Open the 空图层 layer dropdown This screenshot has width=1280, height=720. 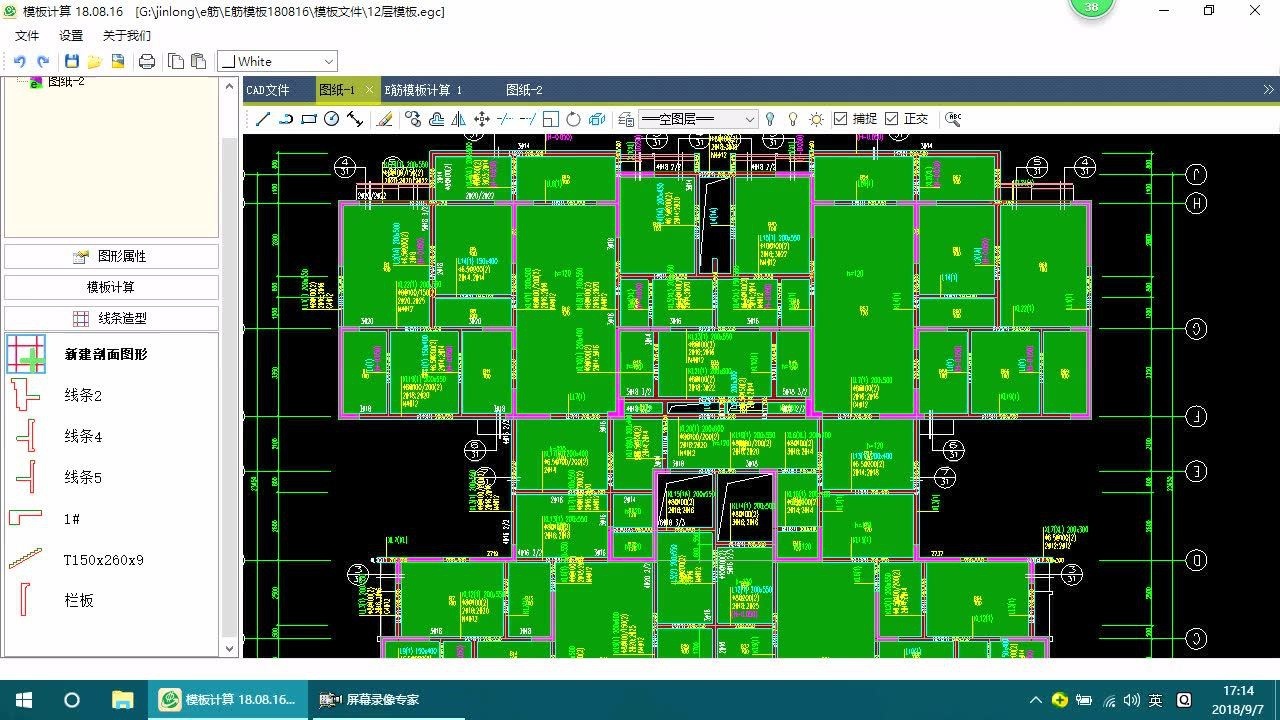point(698,119)
